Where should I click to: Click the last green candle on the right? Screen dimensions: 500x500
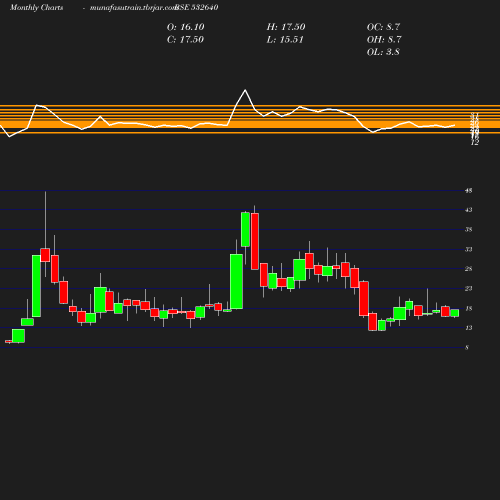pos(455,313)
